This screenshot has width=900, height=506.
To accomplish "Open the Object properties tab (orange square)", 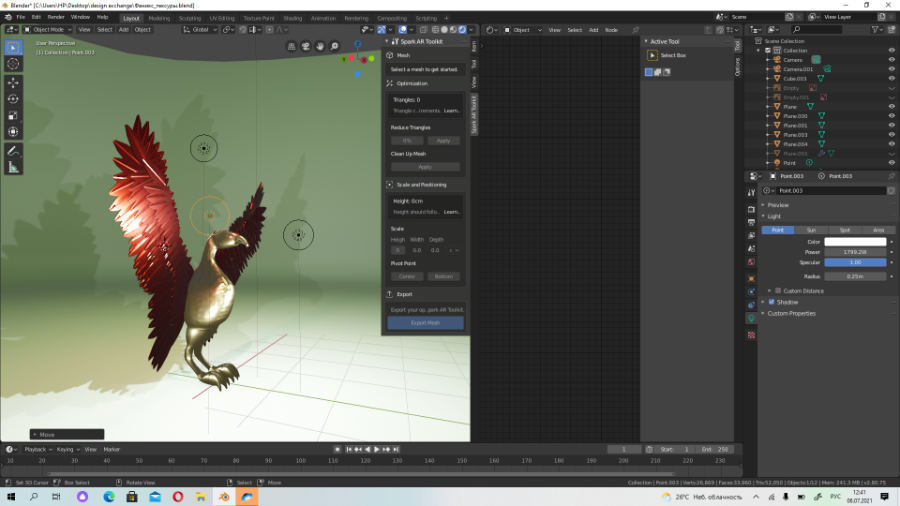I will tap(751, 279).
